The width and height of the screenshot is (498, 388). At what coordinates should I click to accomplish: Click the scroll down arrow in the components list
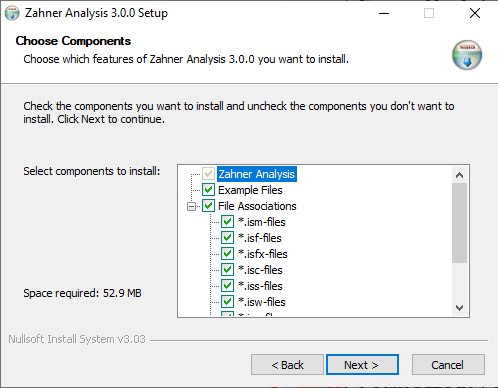tap(459, 308)
